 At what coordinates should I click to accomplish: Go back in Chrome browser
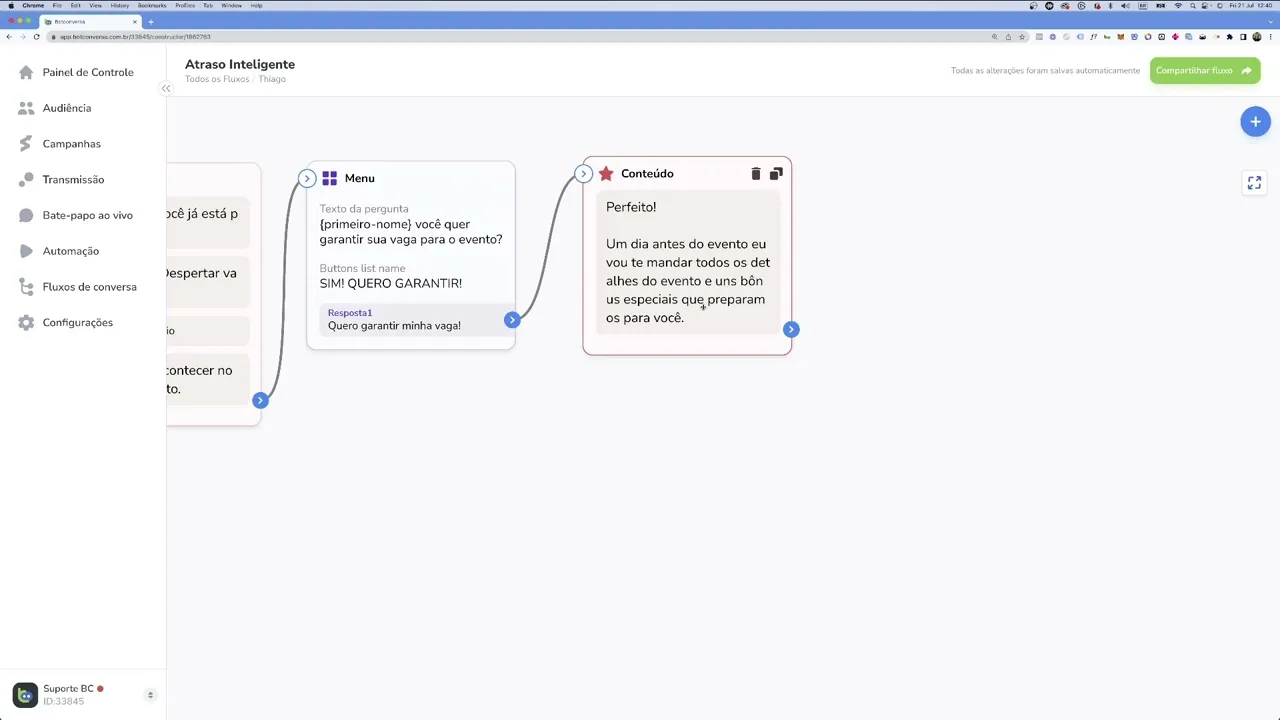pos(9,37)
